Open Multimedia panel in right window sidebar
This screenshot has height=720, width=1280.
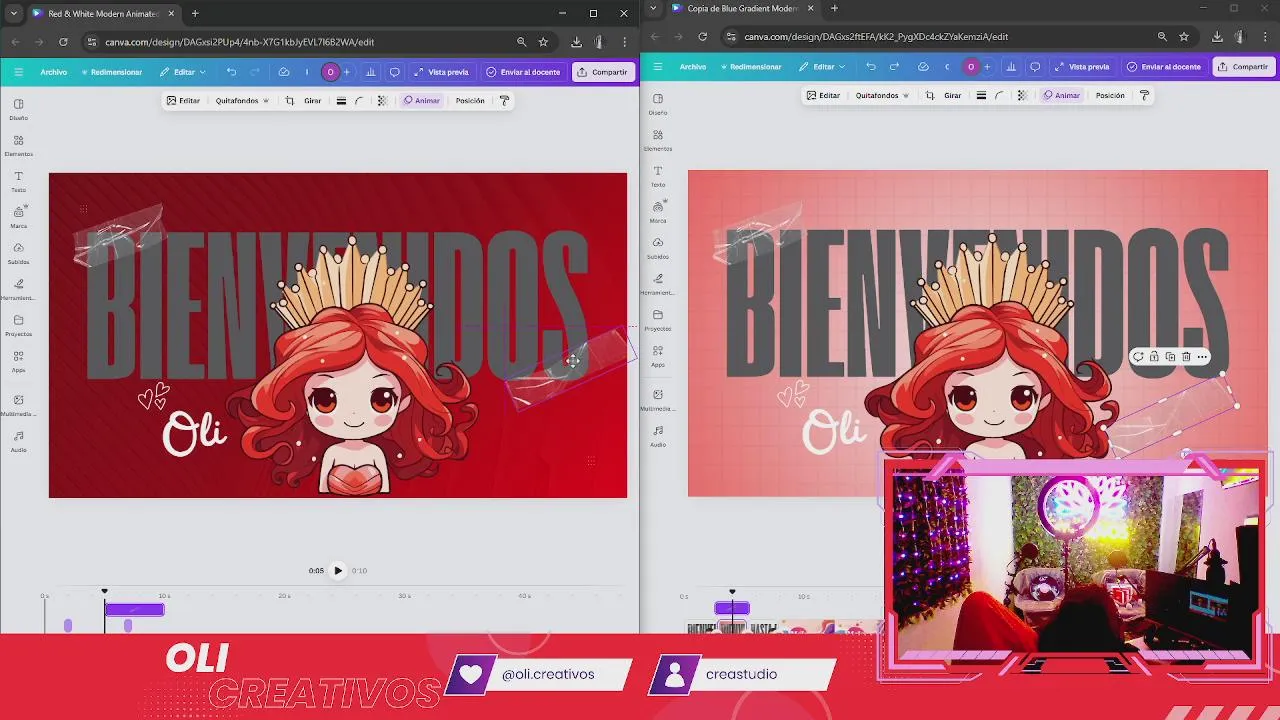coord(658,400)
